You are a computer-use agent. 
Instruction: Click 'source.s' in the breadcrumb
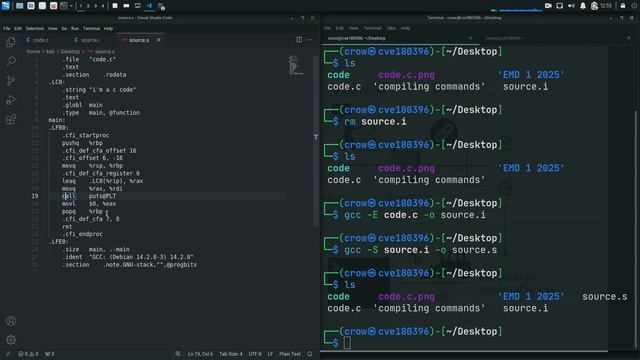[x=104, y=51]
